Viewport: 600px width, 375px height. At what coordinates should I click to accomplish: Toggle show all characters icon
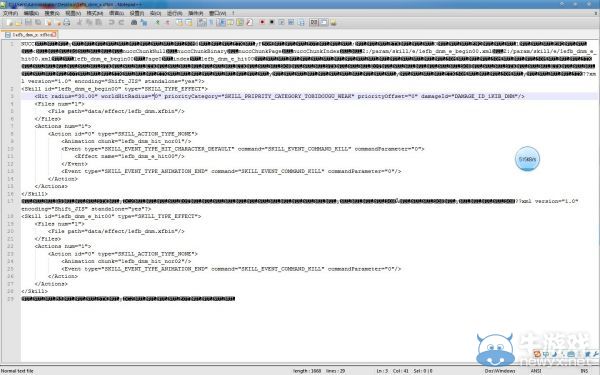coord(211,23)
